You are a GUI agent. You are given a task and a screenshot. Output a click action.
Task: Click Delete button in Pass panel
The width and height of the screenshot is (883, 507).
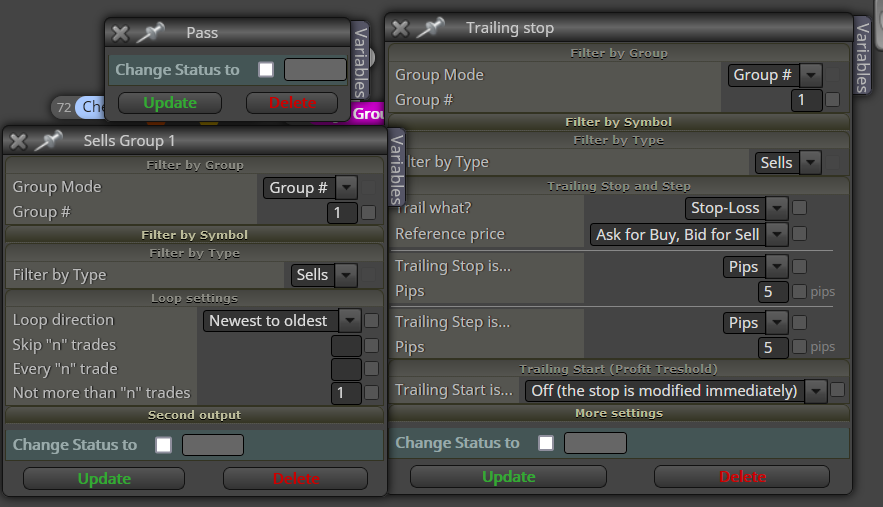pos(292,103)
